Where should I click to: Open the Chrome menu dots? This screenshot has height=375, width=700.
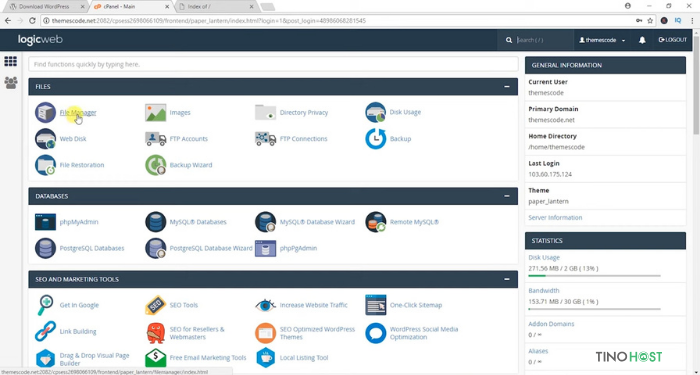pos(691,21)
